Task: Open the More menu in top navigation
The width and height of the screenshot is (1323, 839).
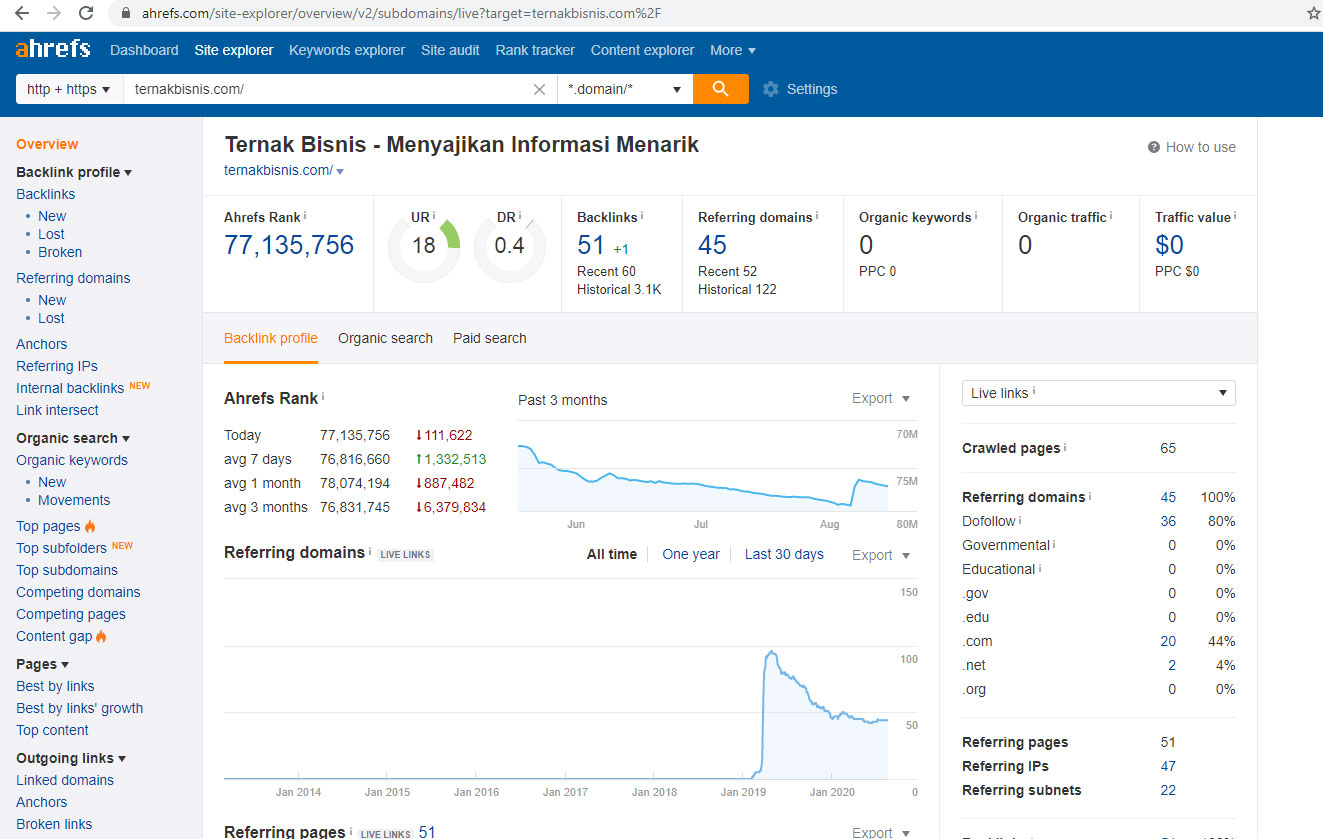Action: click(733, 50)
